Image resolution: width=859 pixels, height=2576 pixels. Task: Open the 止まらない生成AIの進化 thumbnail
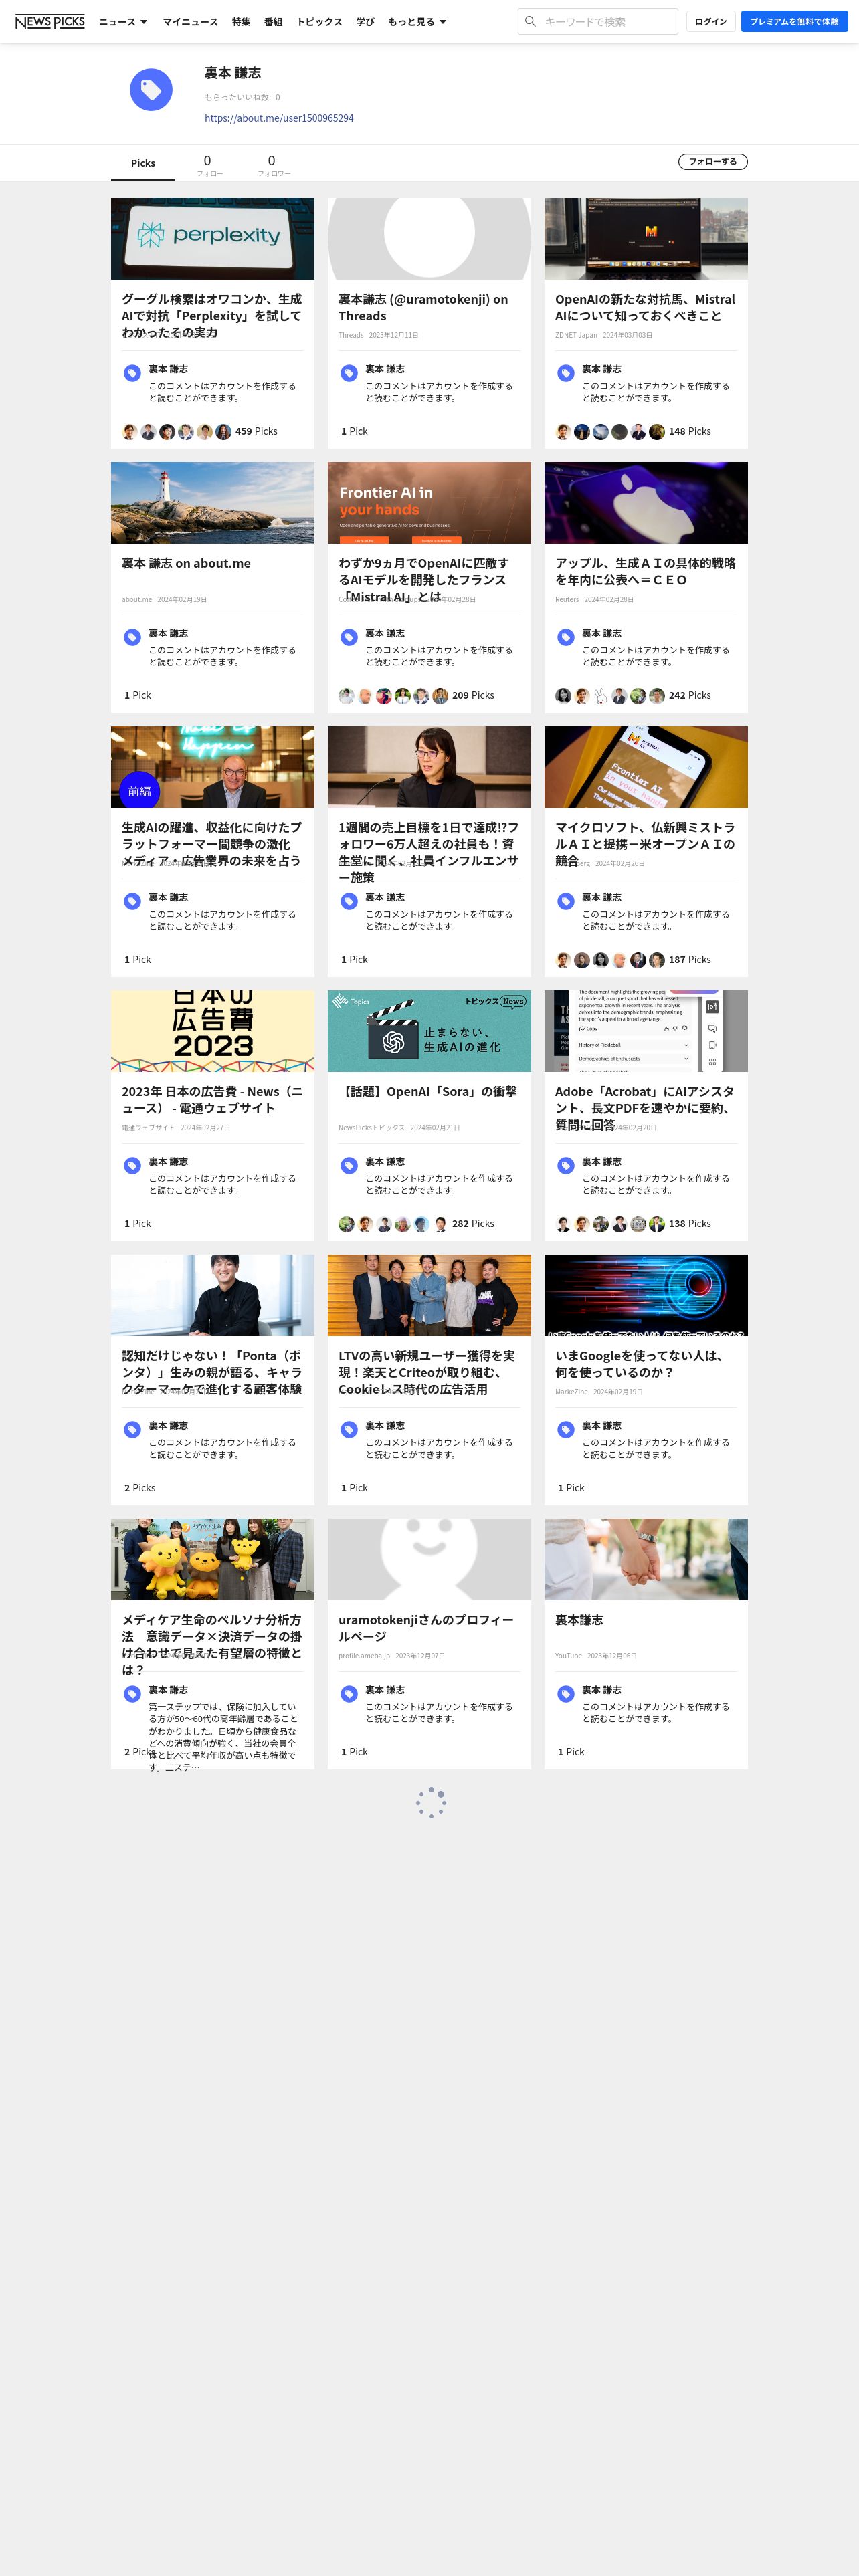429,1030
